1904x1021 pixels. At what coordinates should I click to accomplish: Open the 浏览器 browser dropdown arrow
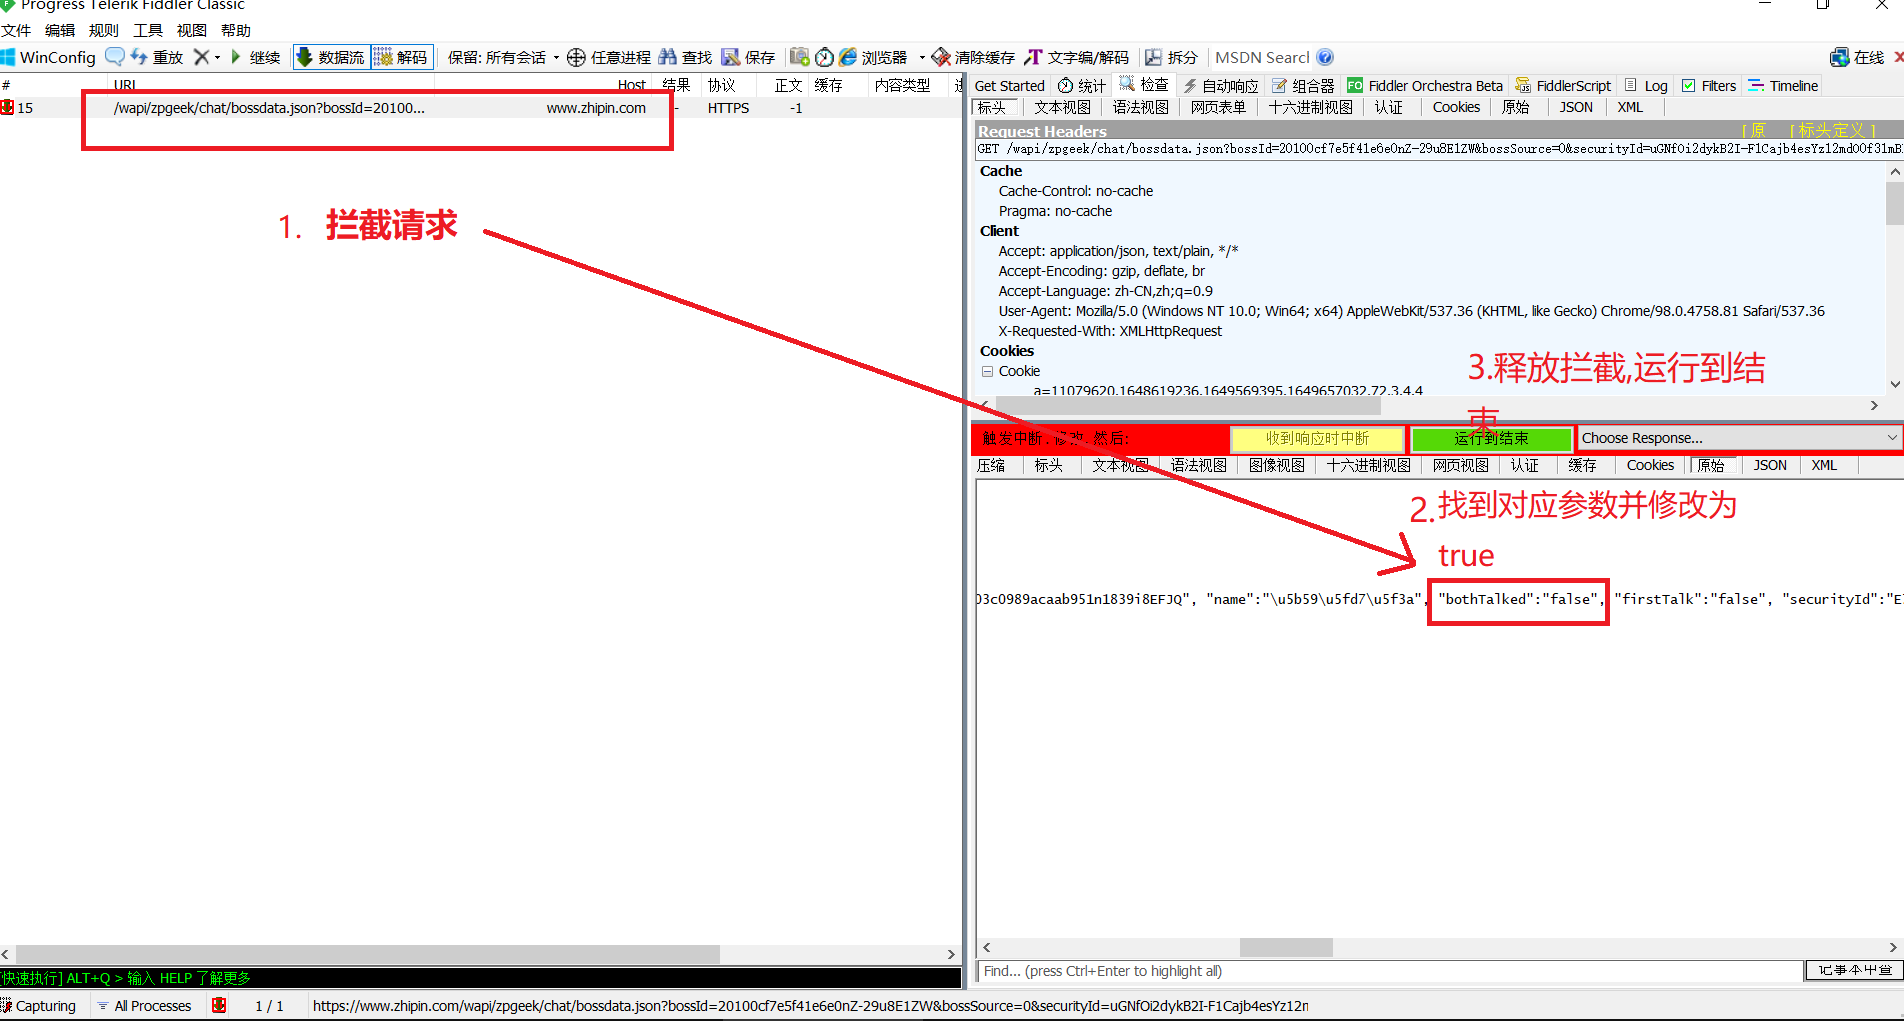click(922, 57)
